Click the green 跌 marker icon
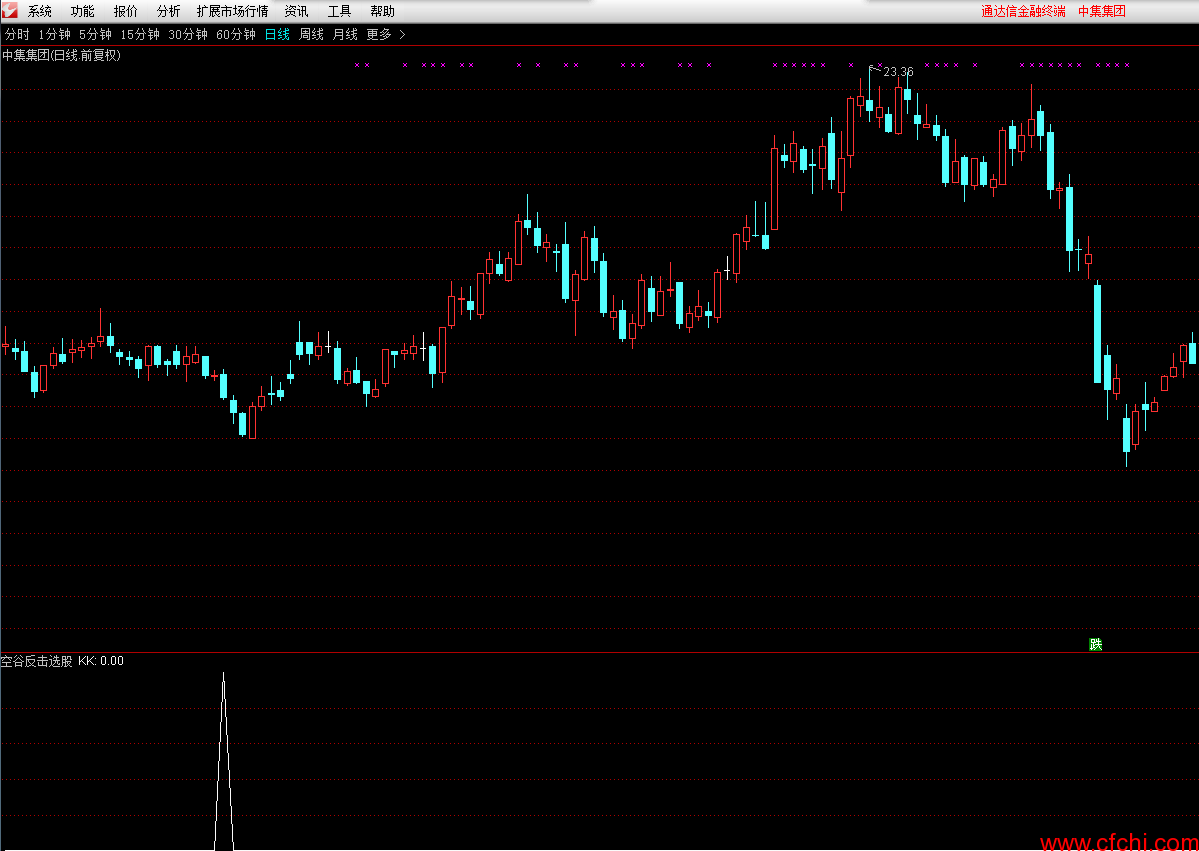The width and height of the screenshot is (1199, 851). coord(1096,645)
